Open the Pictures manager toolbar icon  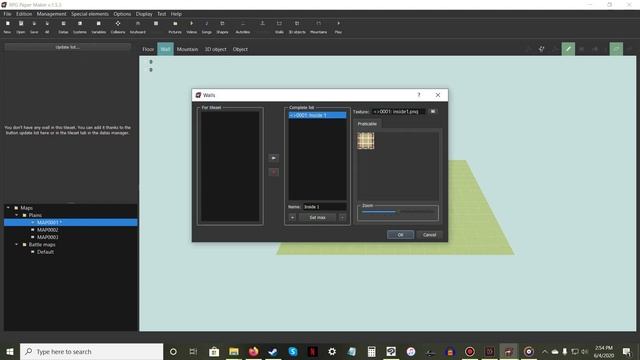click(175, 27)
